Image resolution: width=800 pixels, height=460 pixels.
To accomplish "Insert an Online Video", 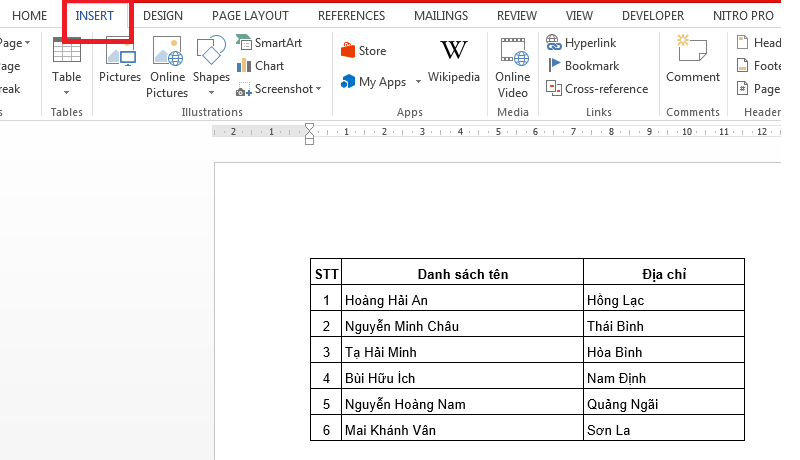I will (x=513, y=68).
